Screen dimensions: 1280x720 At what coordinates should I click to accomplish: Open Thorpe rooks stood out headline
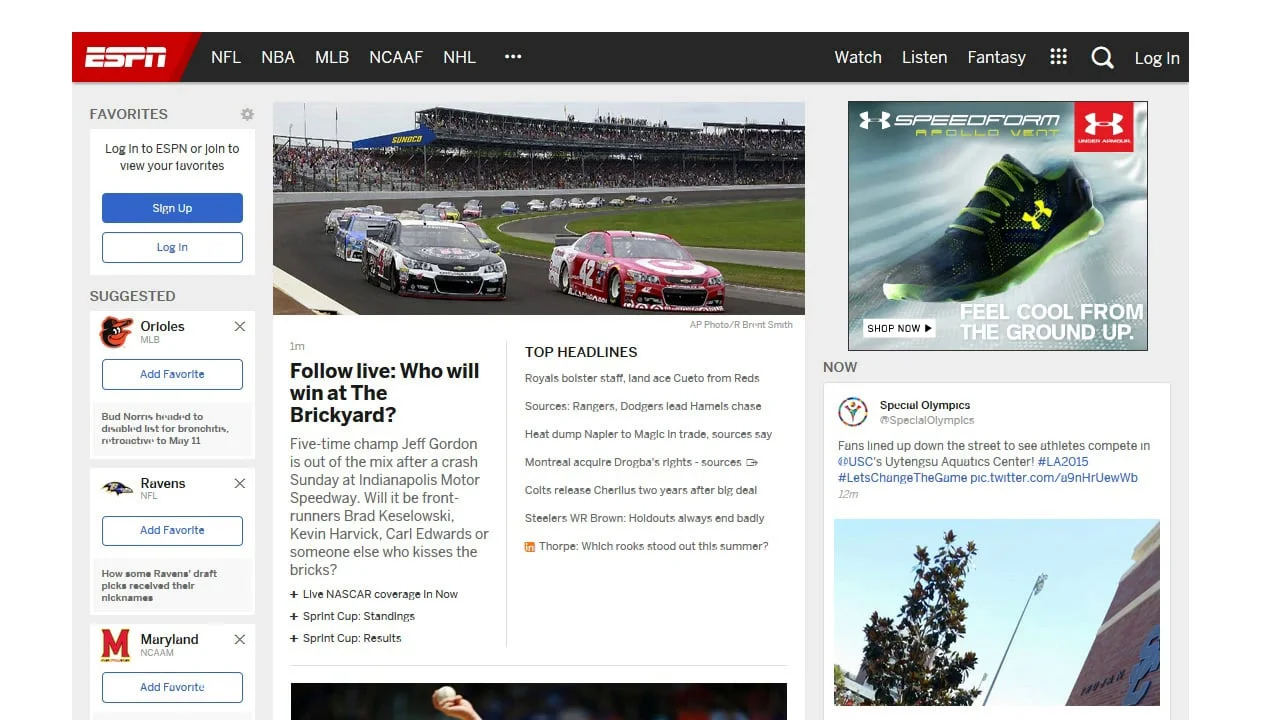[x=653, y=546]
